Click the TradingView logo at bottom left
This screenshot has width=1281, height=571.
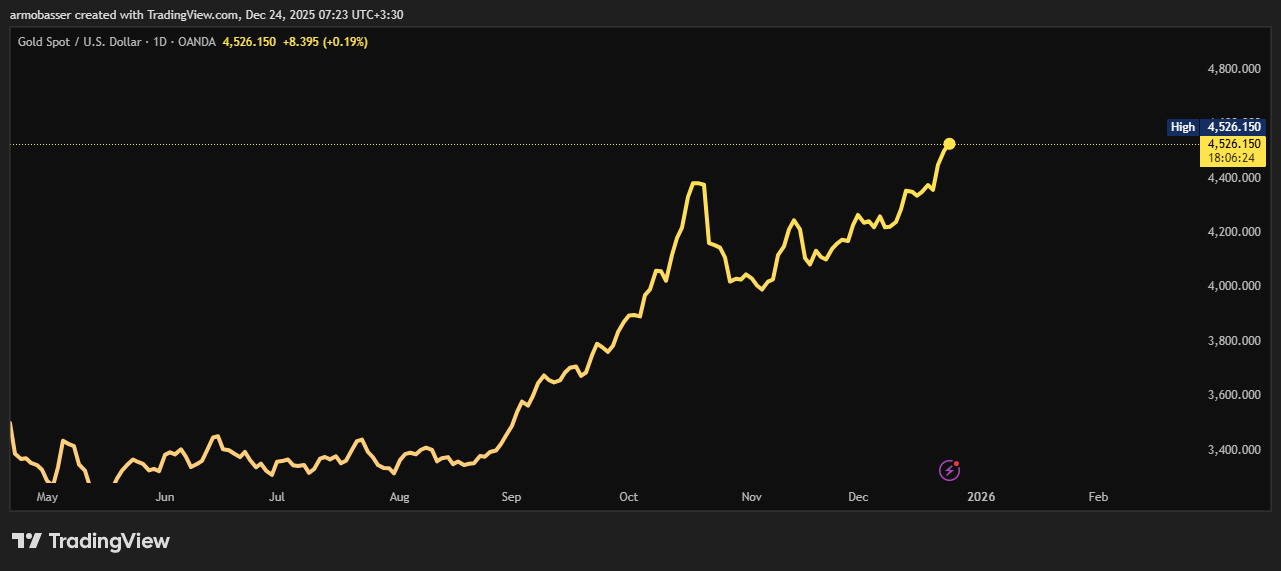pyautogui.click(x=91, y=541)
